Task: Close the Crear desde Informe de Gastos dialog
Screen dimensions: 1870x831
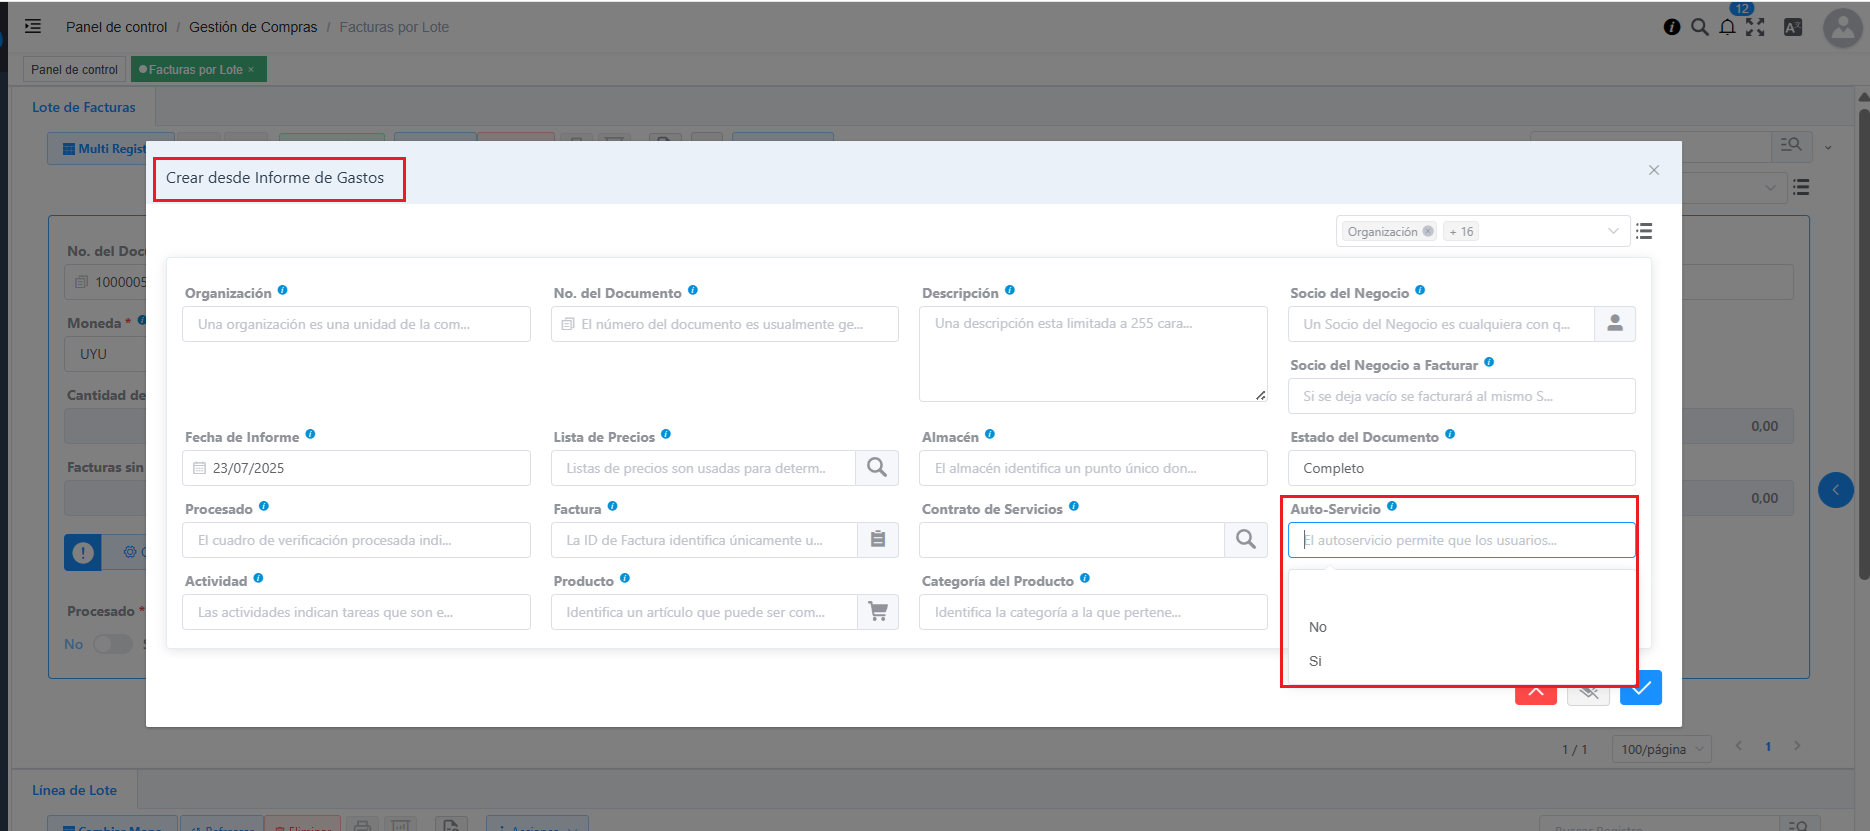Action: click(x=1654, y=170)
